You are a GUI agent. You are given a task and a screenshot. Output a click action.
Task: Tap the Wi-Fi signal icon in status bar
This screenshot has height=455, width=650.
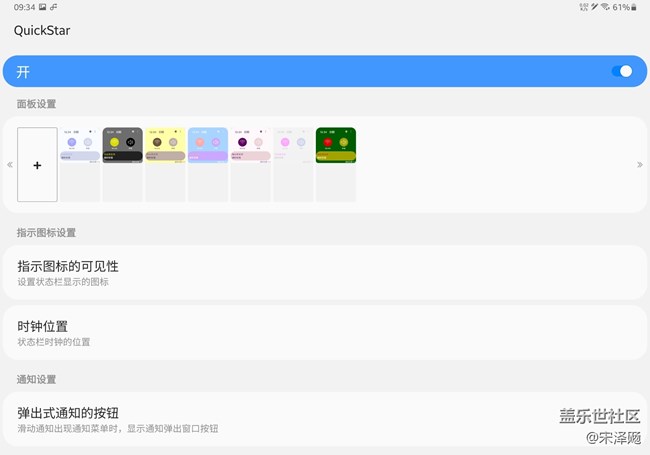pos(605,7)
